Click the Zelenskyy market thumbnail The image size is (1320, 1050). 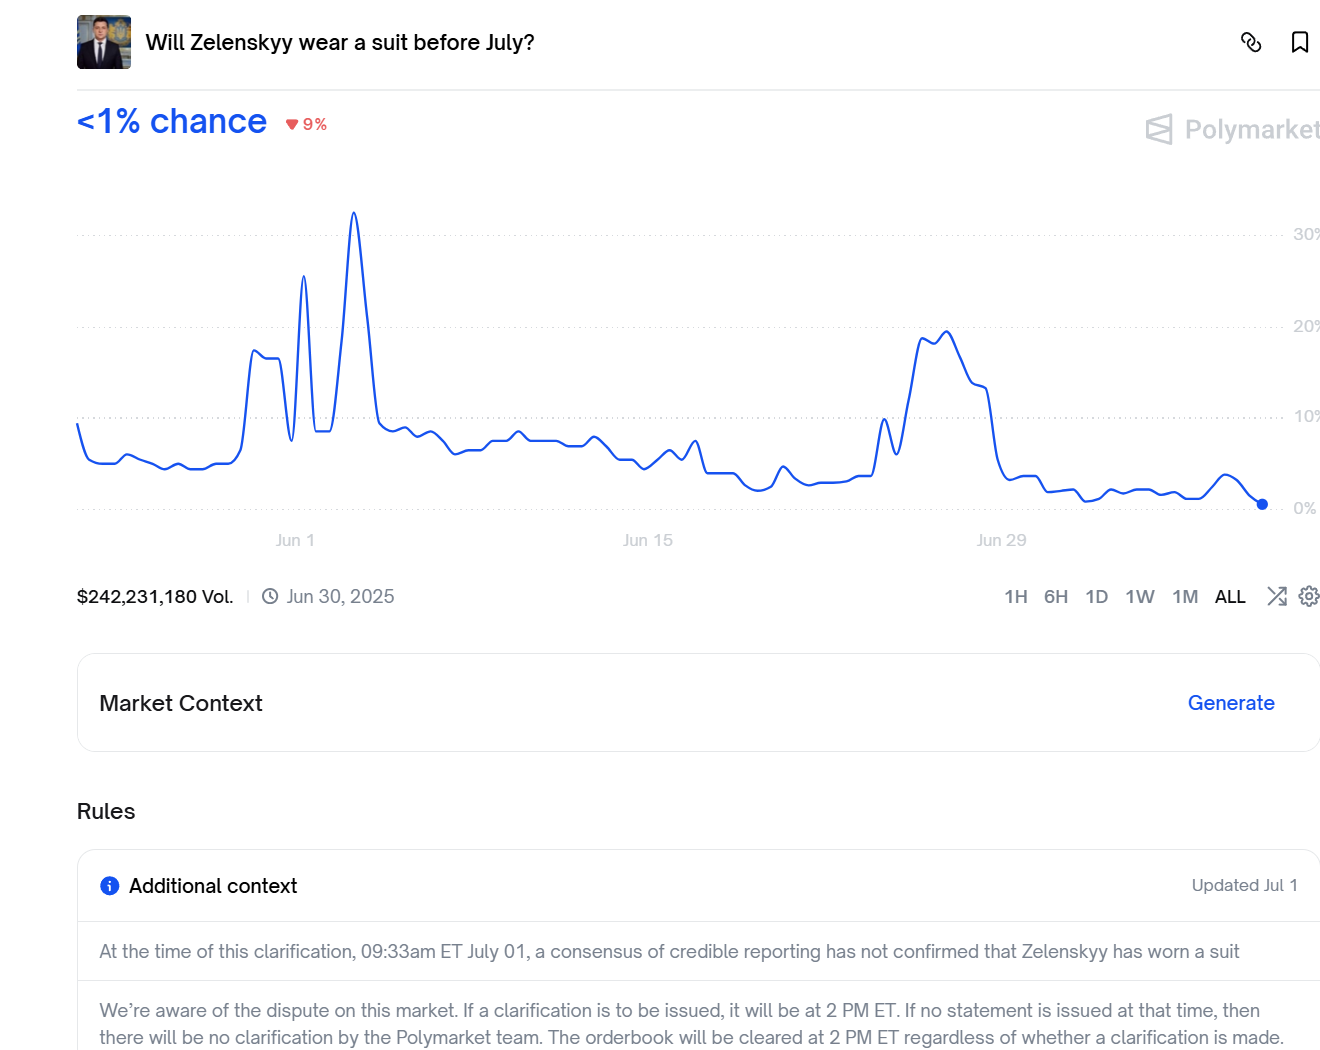click(x=104, y=42)
